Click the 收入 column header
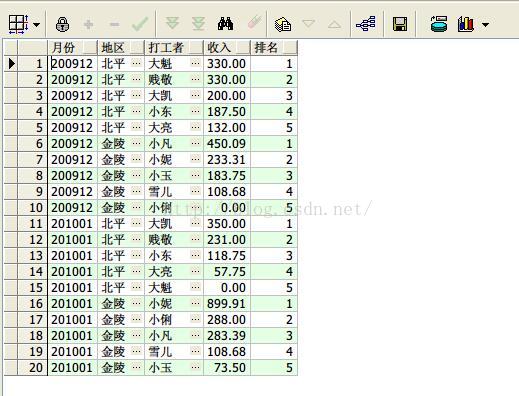519x396 pixels. tap(227, 47)
